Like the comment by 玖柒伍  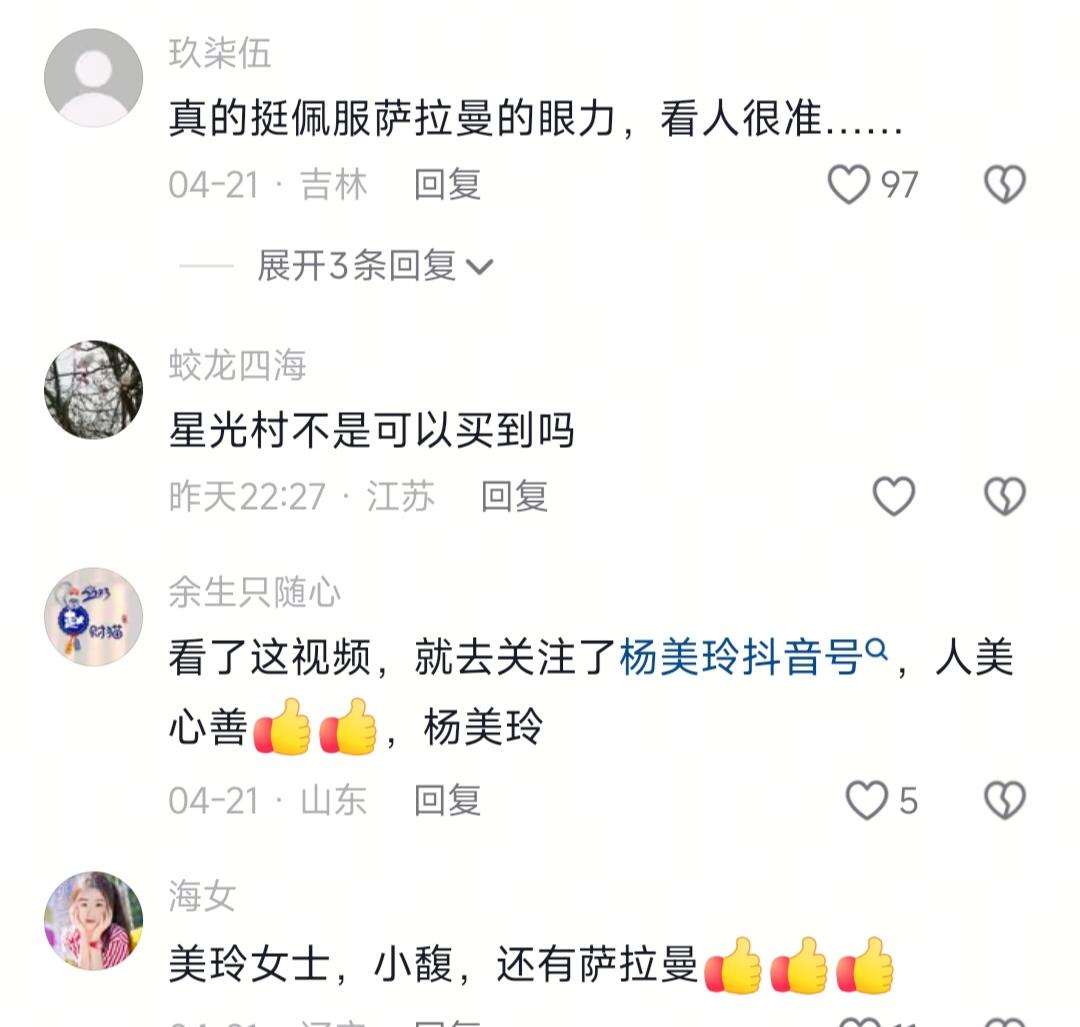tap(849, 185)
